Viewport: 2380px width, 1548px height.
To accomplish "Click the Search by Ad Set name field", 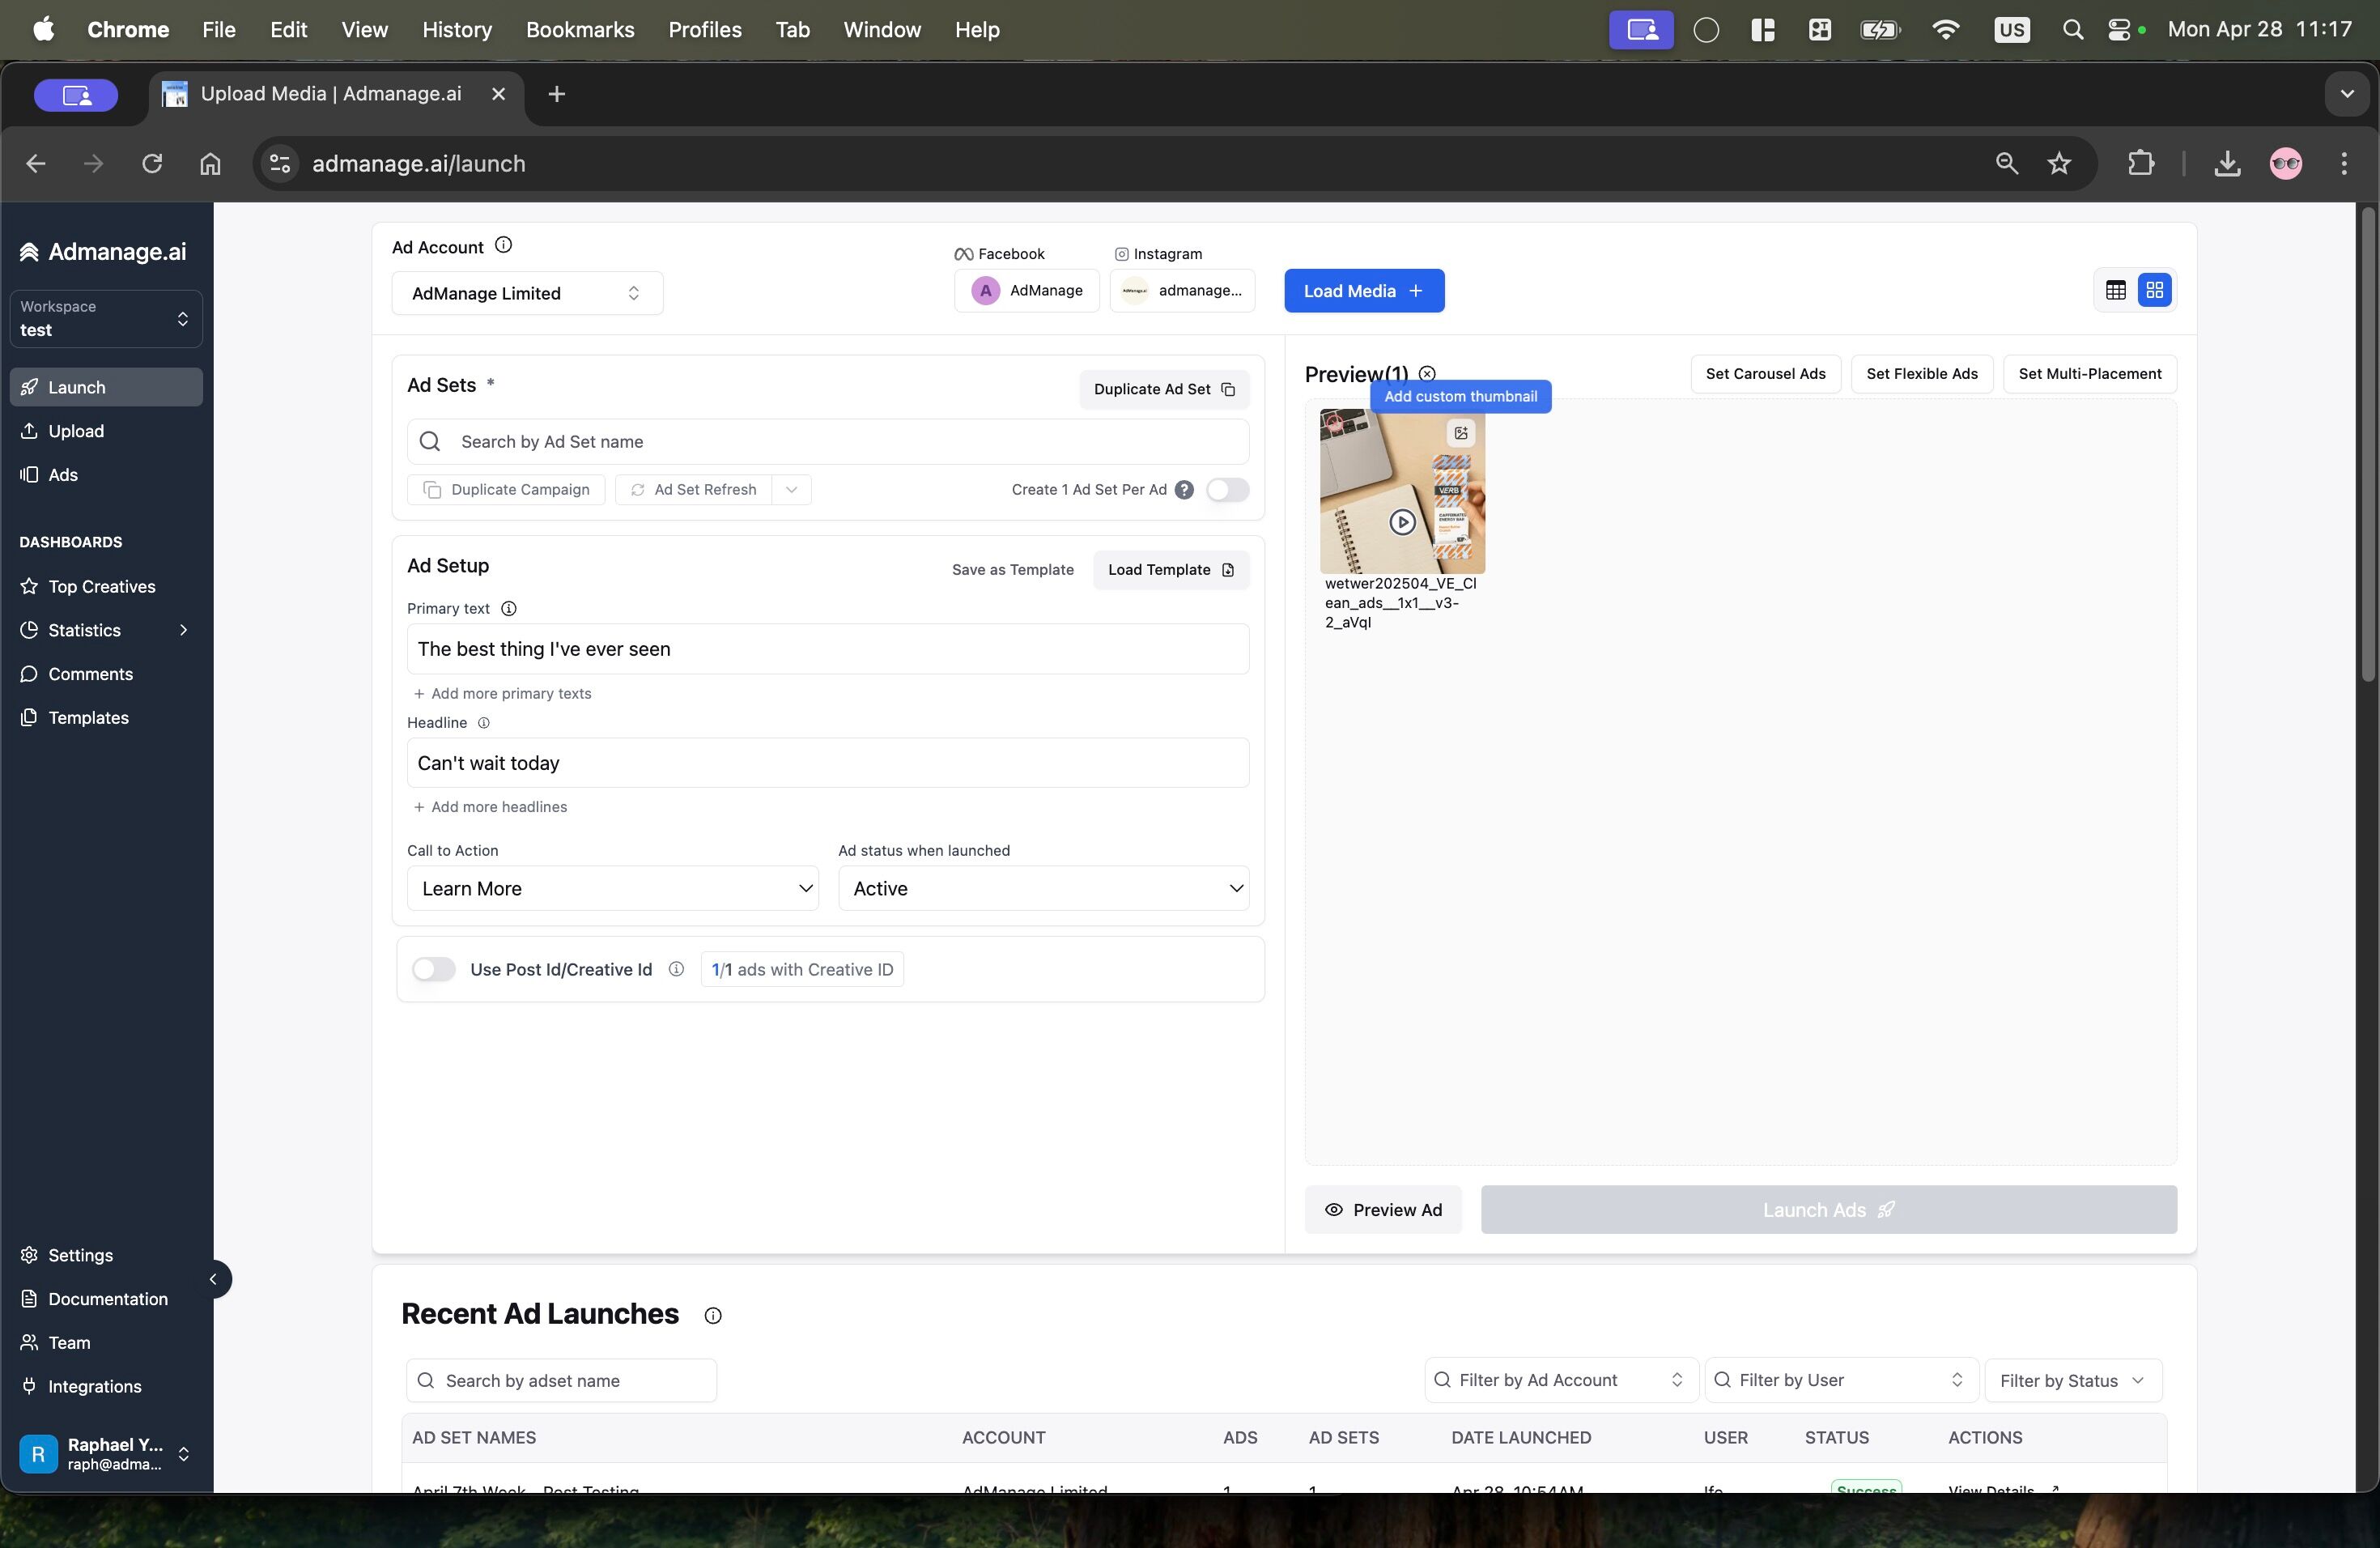I will coord(828,442).
